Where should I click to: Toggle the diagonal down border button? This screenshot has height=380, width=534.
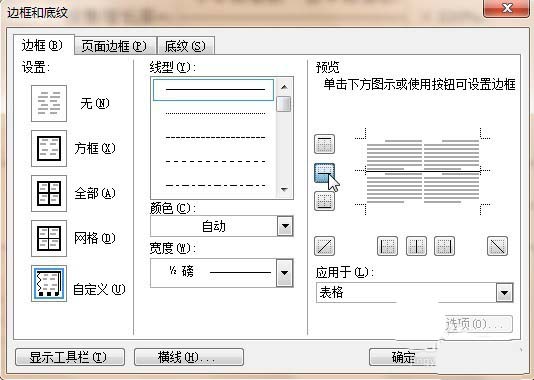(x=498, y=246)
